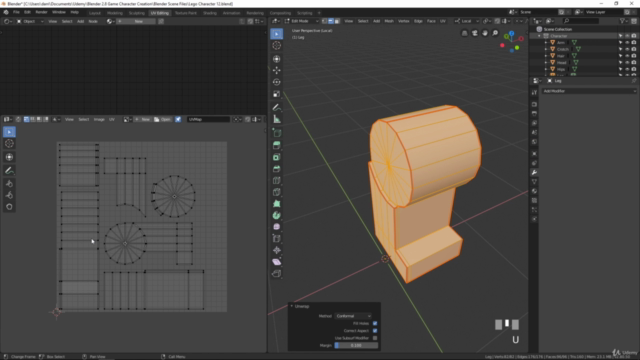Select the Cursor tool in 3D viewport toolbar

tap(277, 45)
